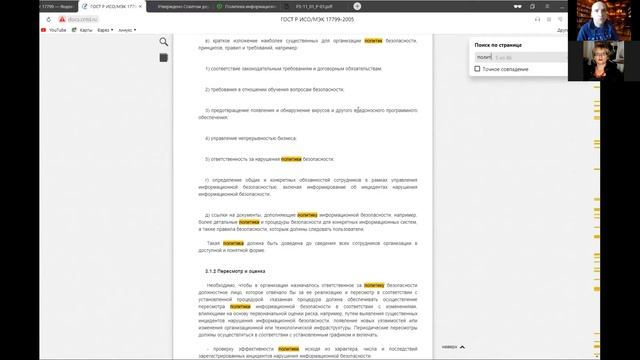The image size is (640, 360).
Task: Open the Карты bookmark
Action: (82, 30)
